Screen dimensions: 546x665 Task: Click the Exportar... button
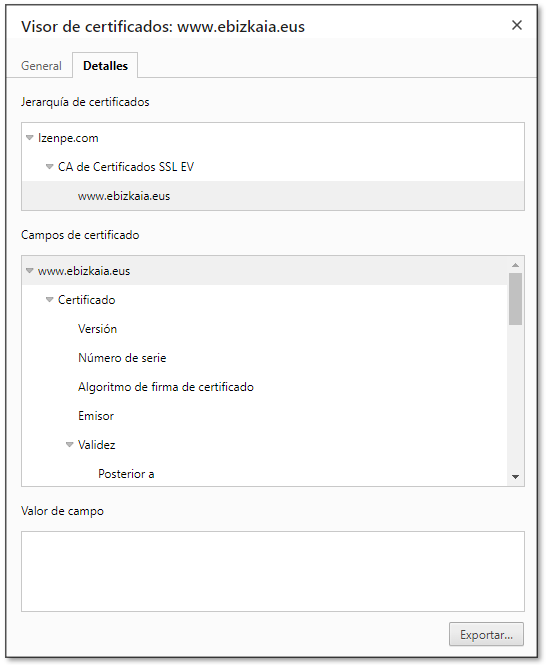(x=486, y=634)
